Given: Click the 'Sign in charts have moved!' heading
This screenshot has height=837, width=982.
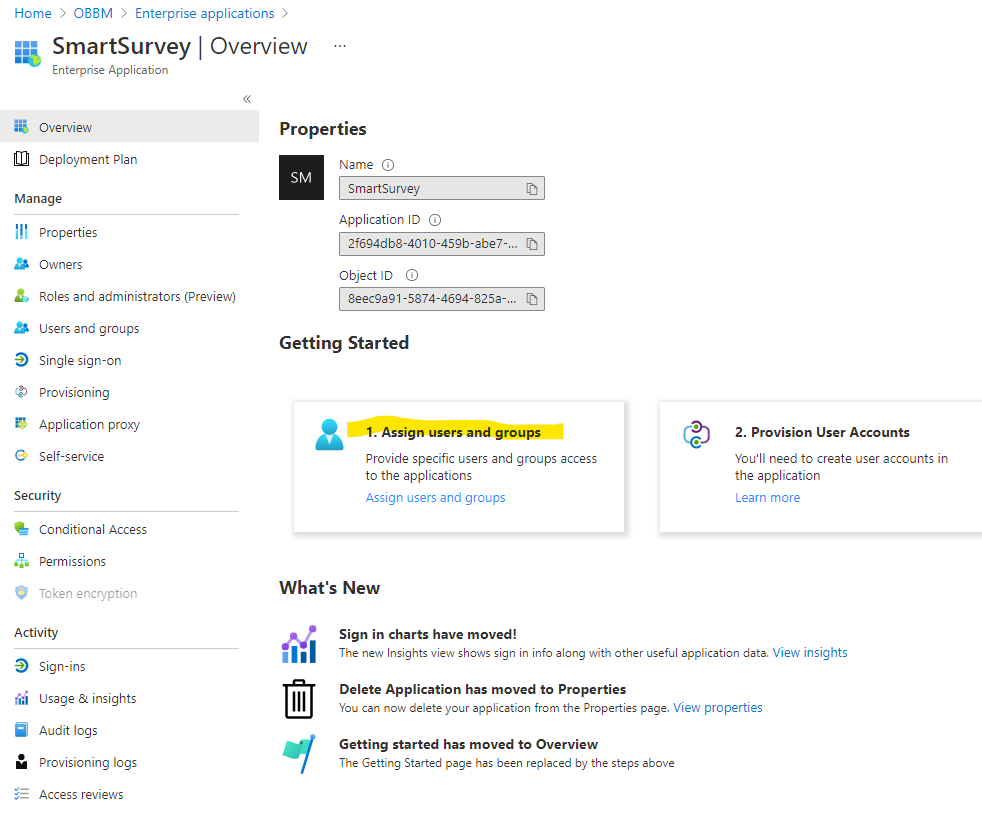Looking at the screenshot, I should [428, 634].
